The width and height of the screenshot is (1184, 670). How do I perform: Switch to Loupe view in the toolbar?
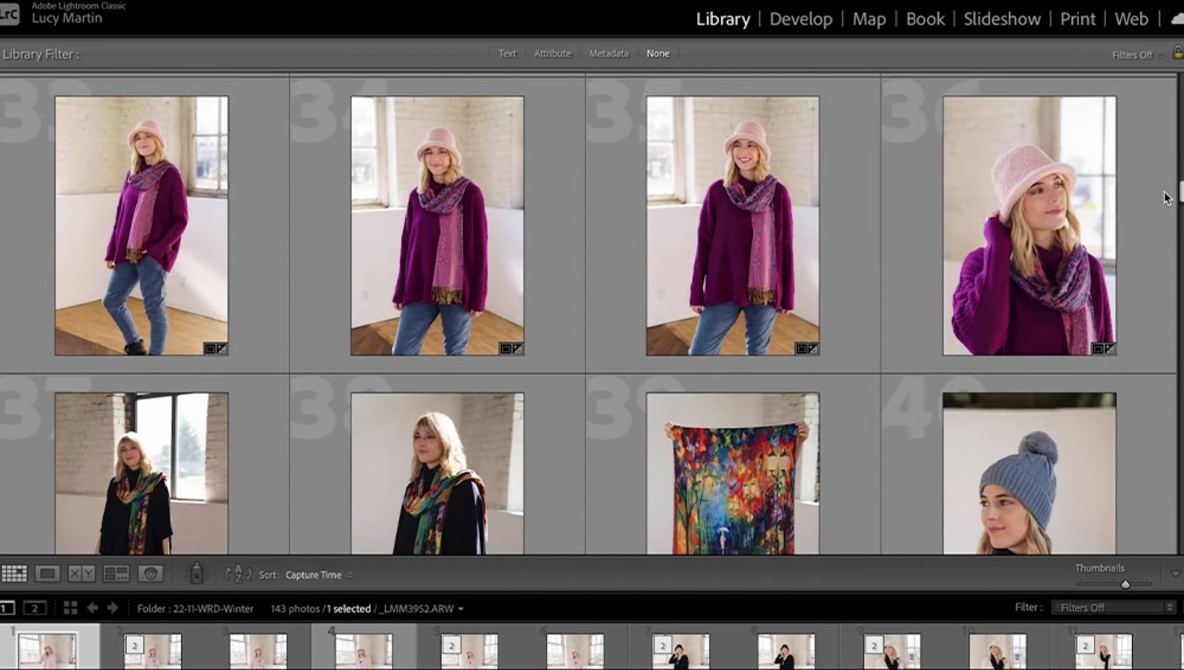click(x=47, y=574)
